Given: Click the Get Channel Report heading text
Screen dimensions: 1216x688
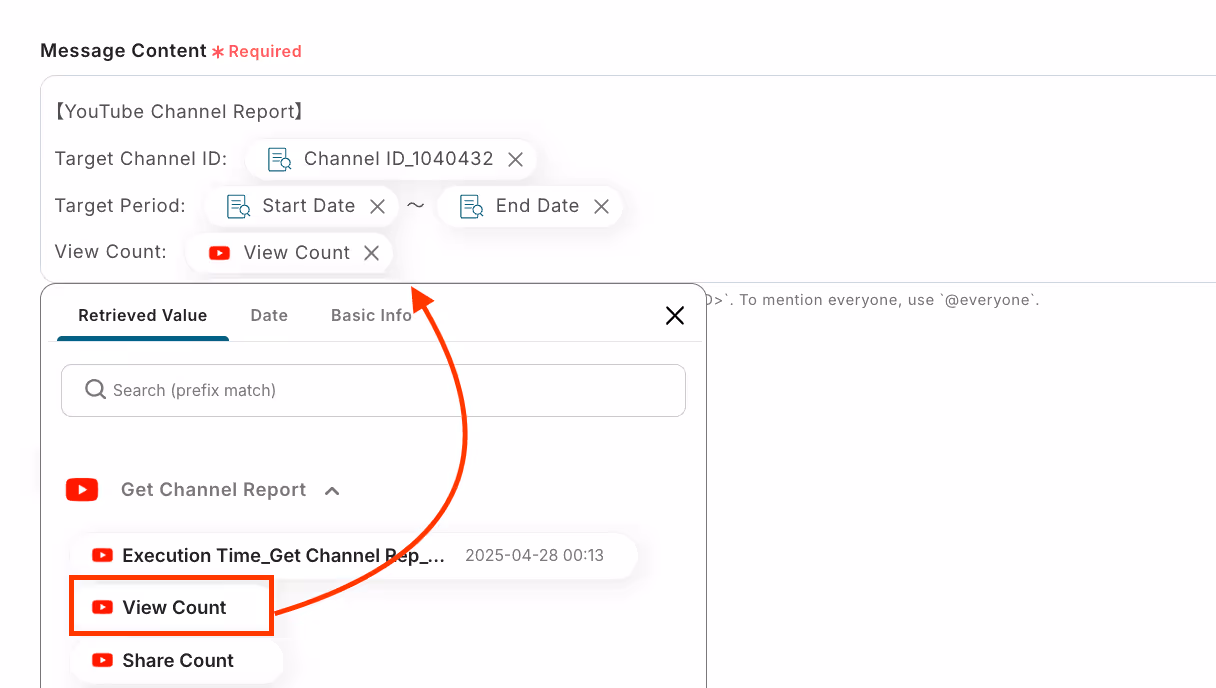Looking at the screenshot, I should pos(214,490).
